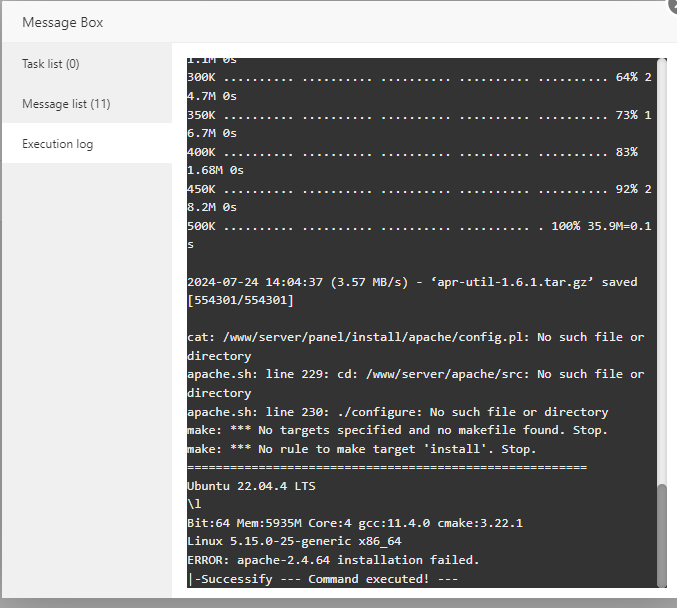Click the 'ERROR: apache-2.4.64 installation failed.' line
The width and height of the screenshot is (677, 608).
click(x=333, y=560)
